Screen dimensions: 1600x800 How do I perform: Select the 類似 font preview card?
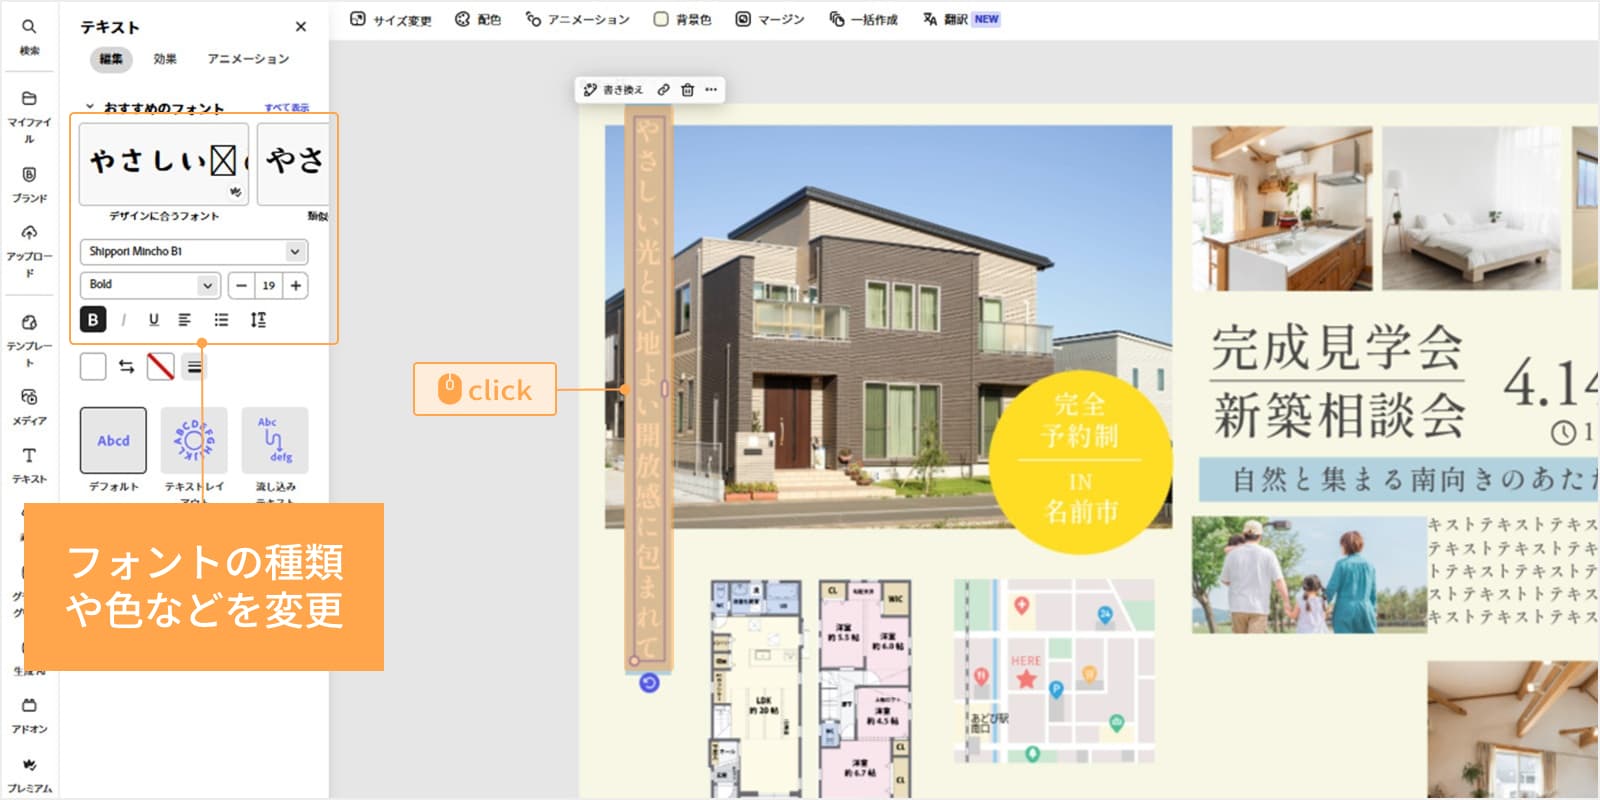click(x=293, y=164)
